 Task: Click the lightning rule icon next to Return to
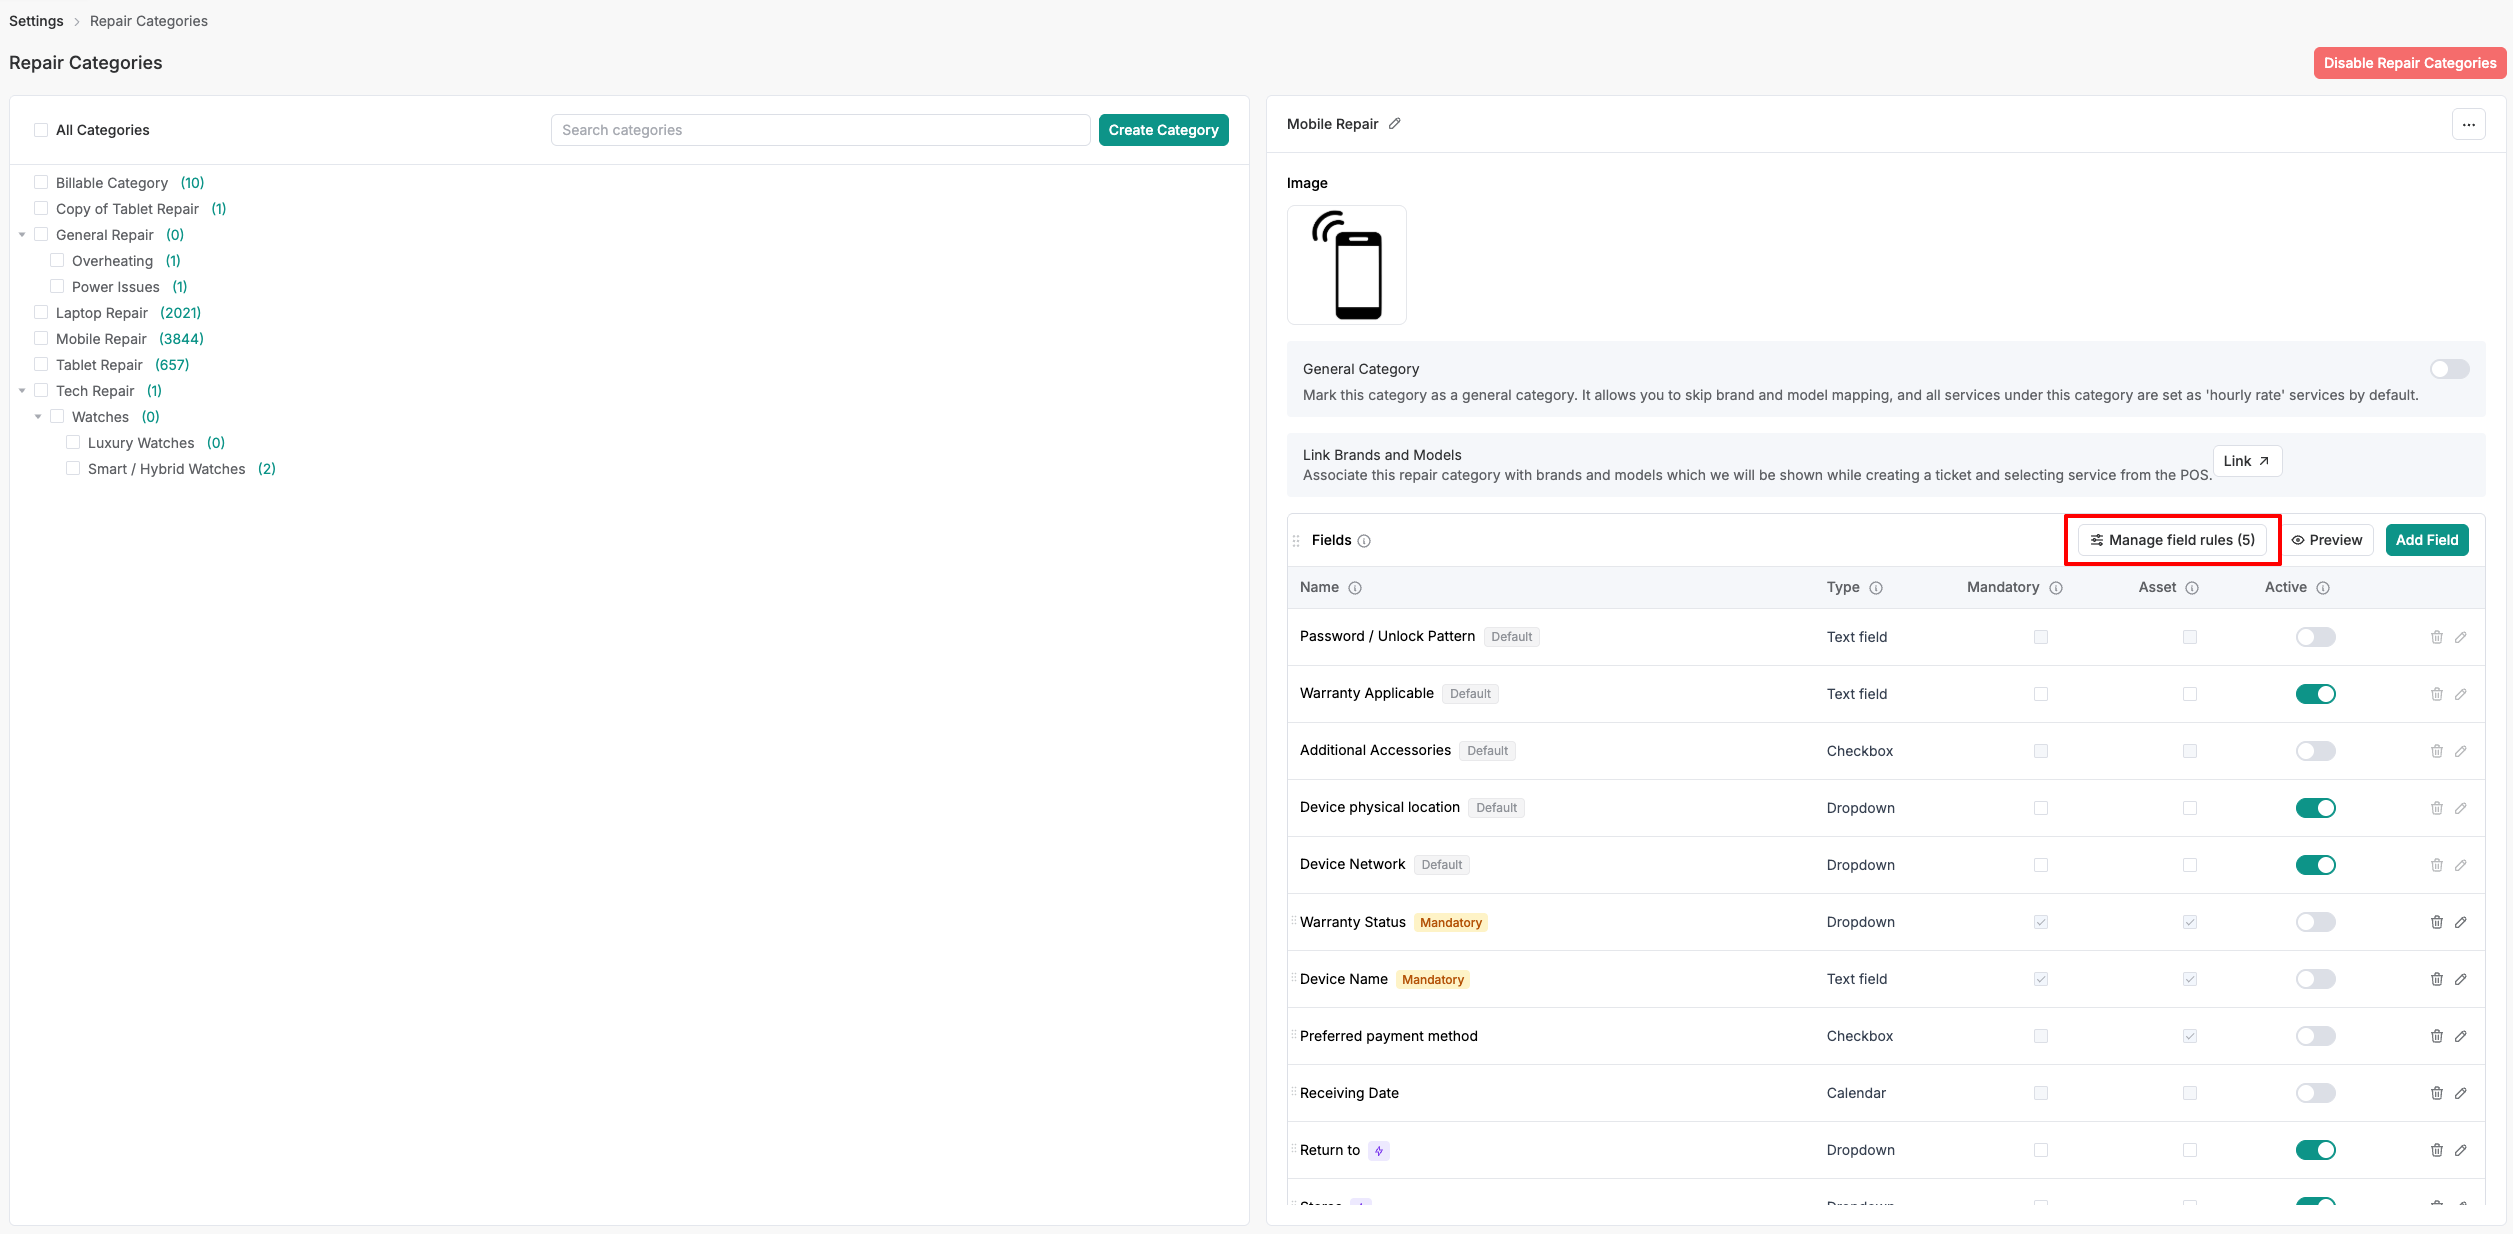[1379, 1151]
